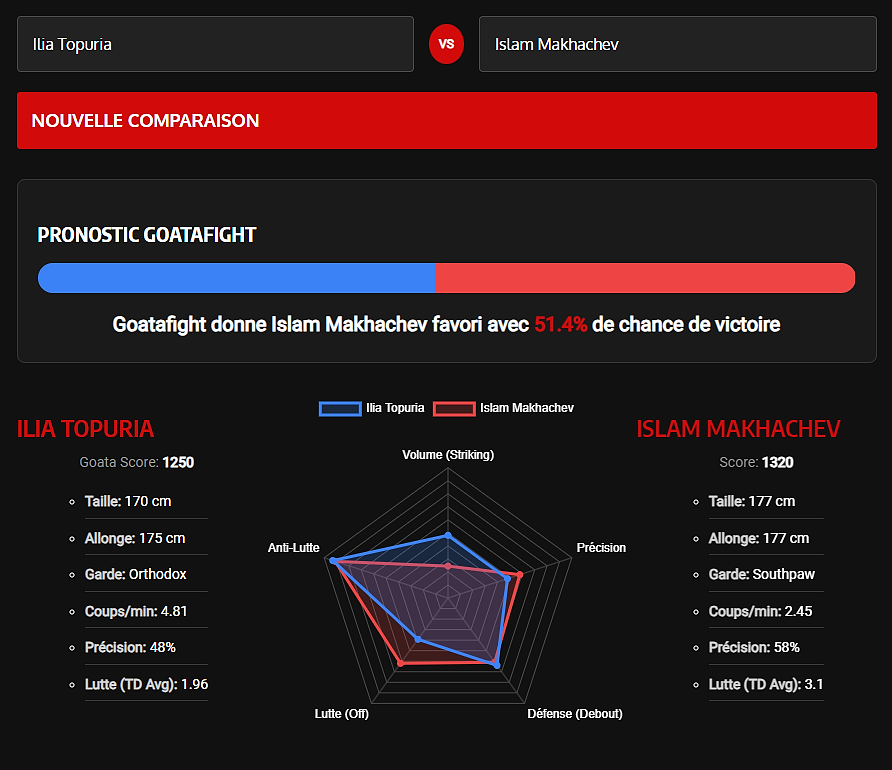Click the blue-red prediction probability bar

(446, 278)
